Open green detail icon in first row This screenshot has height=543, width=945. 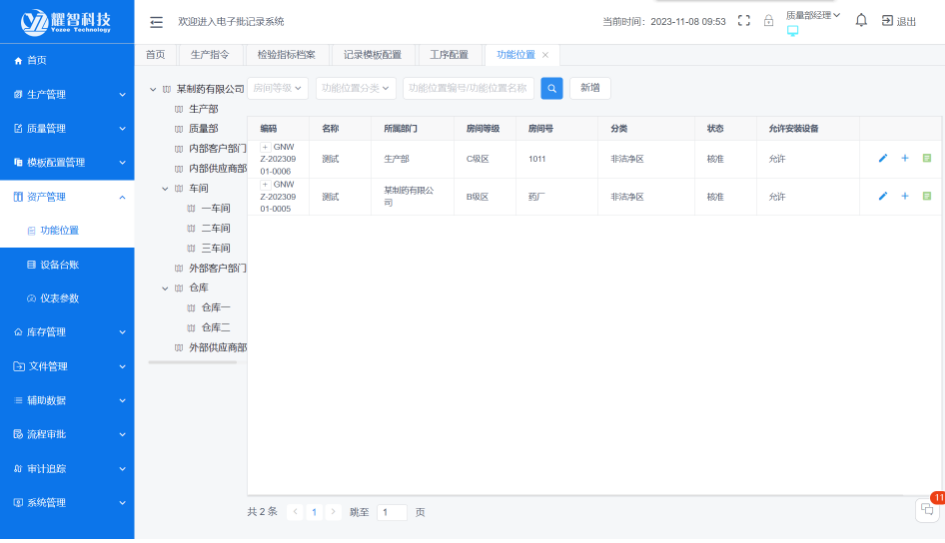point(927,158)
